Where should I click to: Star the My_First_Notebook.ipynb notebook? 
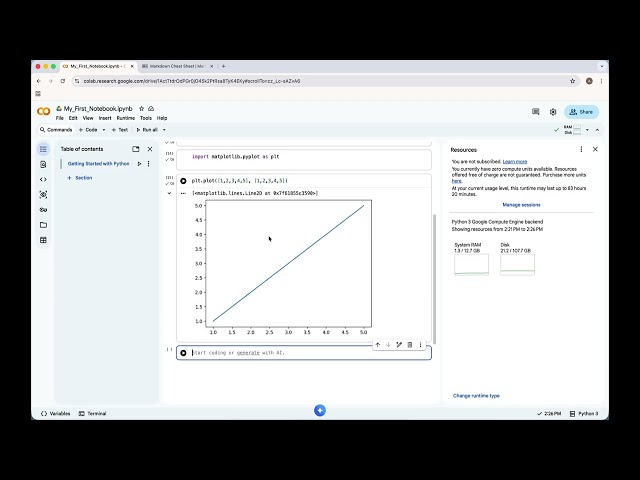[x=142, y=109]
